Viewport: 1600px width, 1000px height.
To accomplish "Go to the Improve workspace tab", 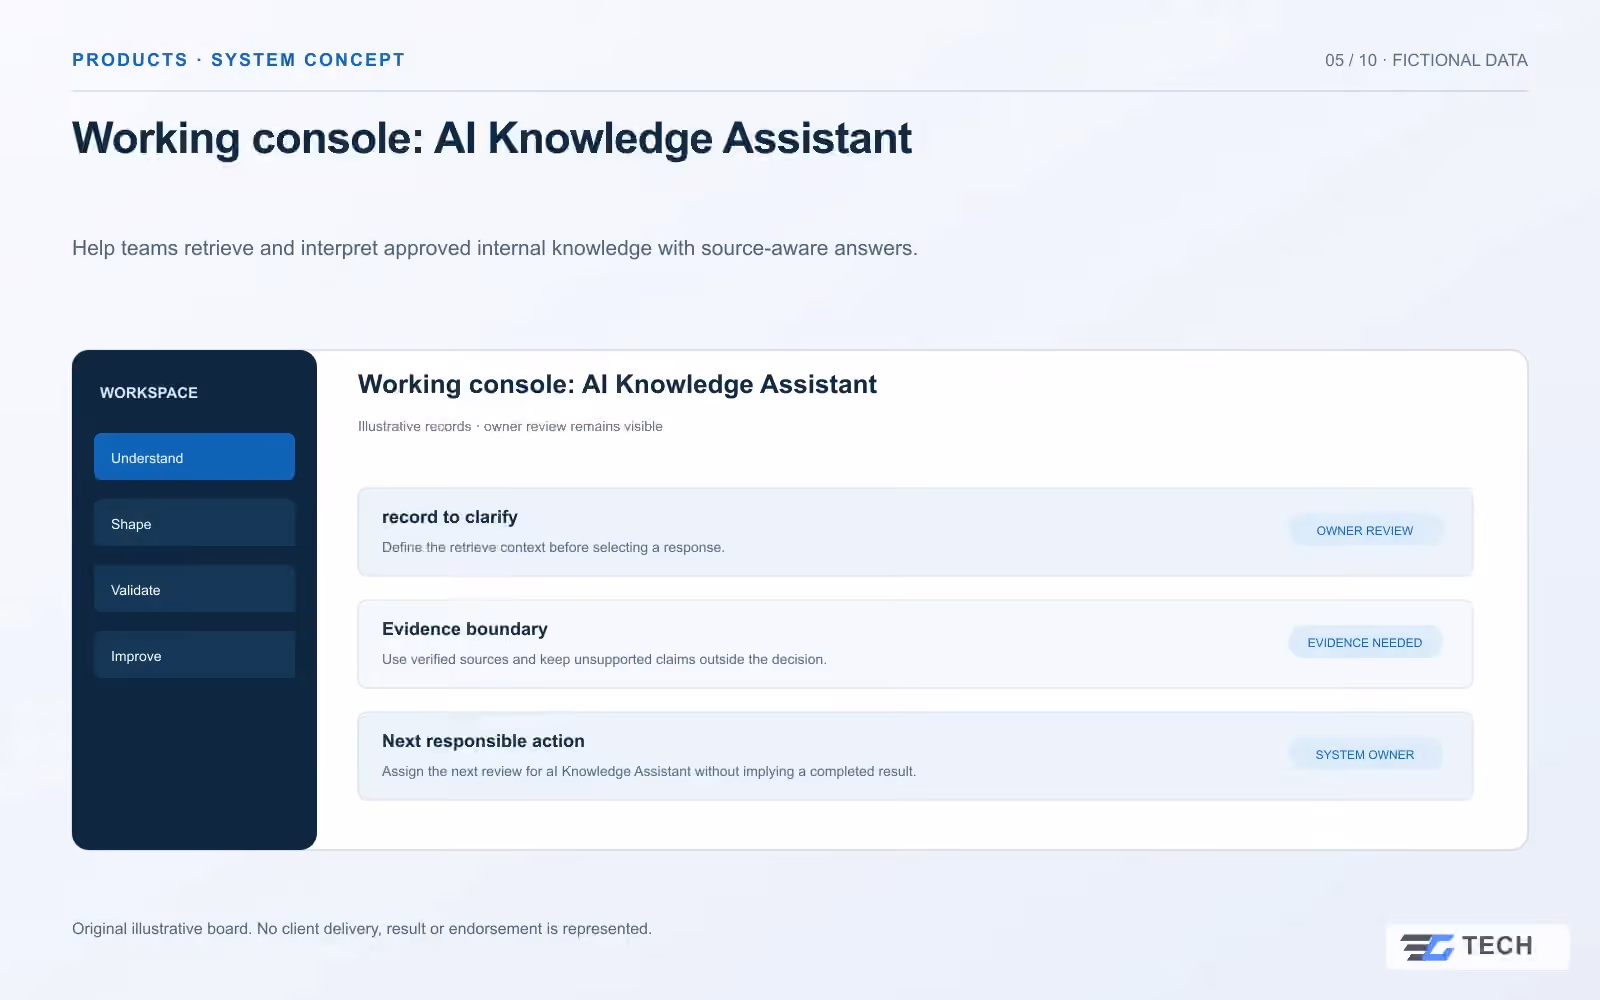I will point(194,655).
